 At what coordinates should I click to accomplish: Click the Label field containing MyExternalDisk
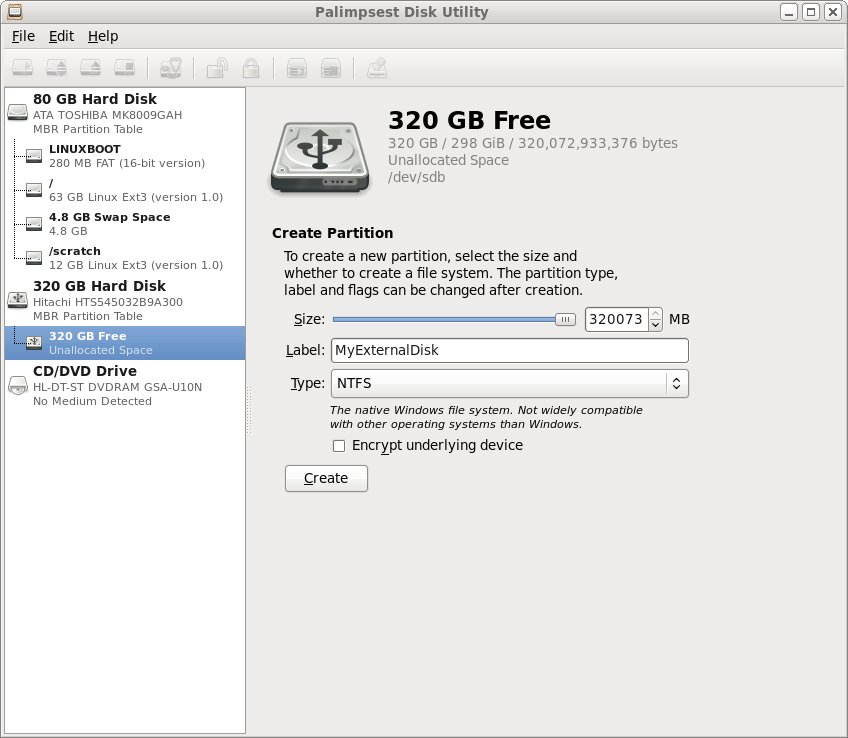tap(508, 351)
